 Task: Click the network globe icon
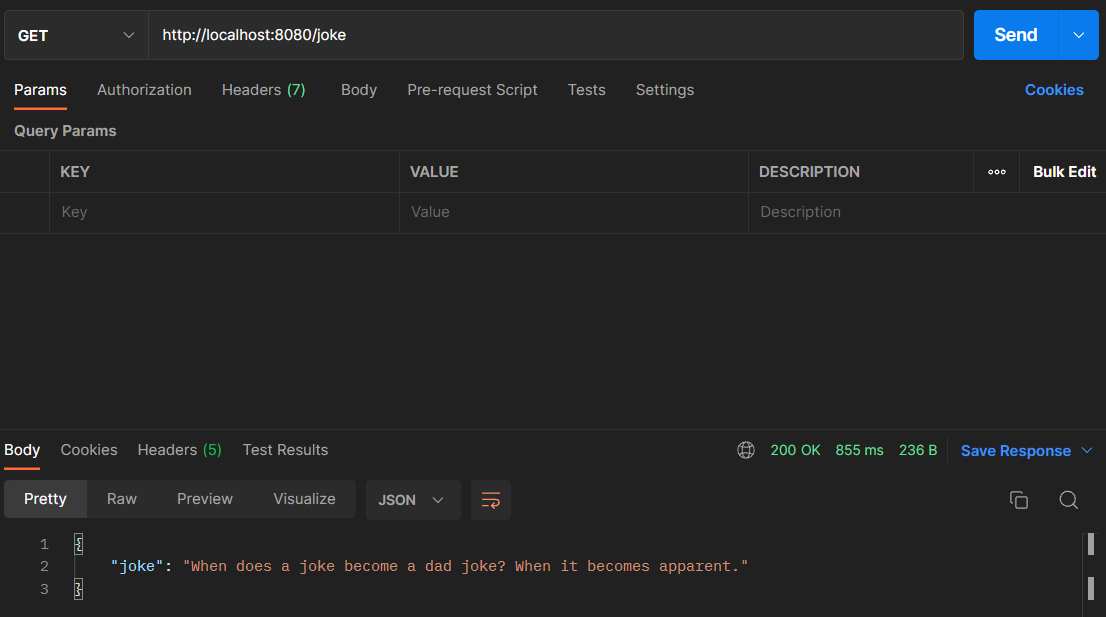[x=746, y=450]
